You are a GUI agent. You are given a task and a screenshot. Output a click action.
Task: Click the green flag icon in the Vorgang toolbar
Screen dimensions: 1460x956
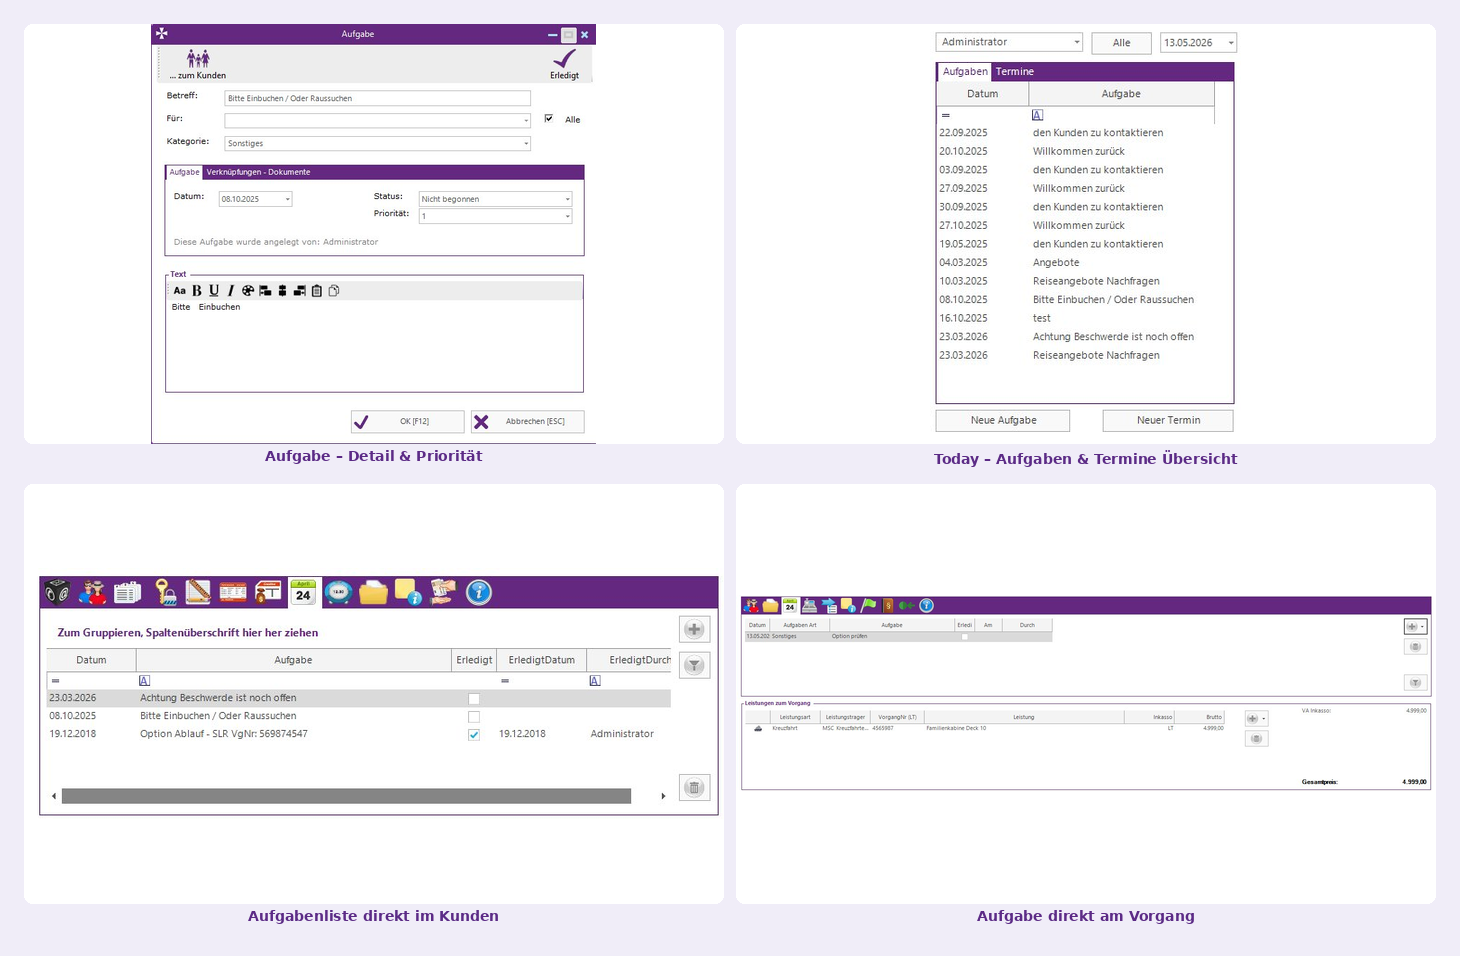868,605
